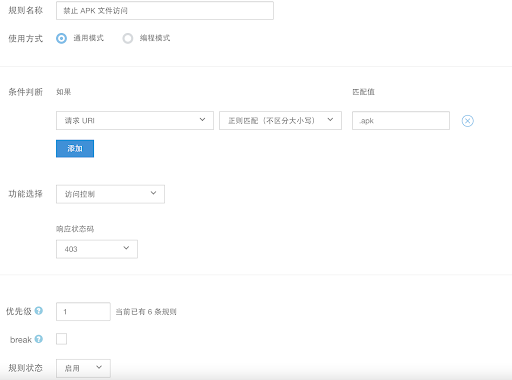Click the .apk match value field
This screenshot has height=380, width=512.
401,120
